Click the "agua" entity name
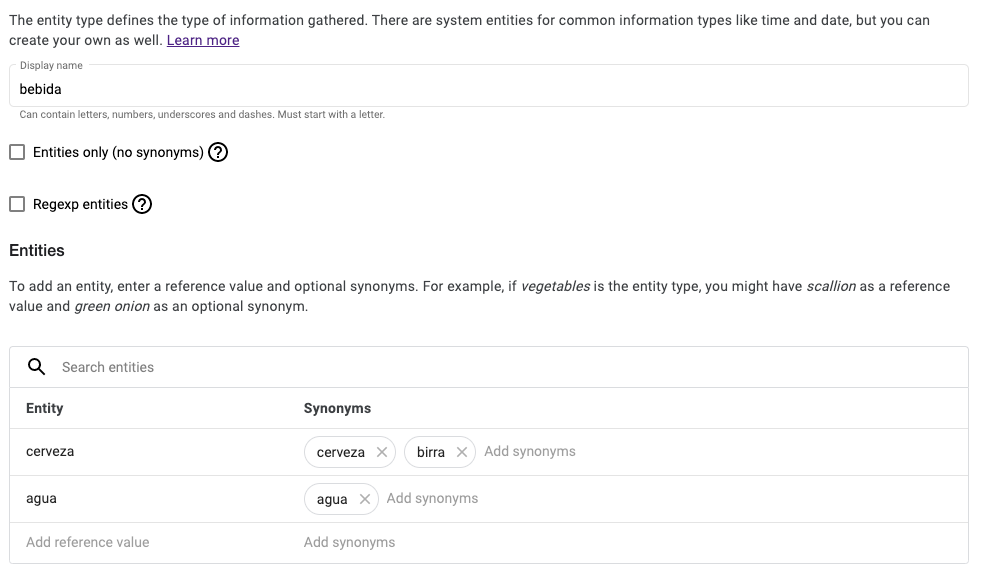983x576 pixels. [x=42, y=498]
